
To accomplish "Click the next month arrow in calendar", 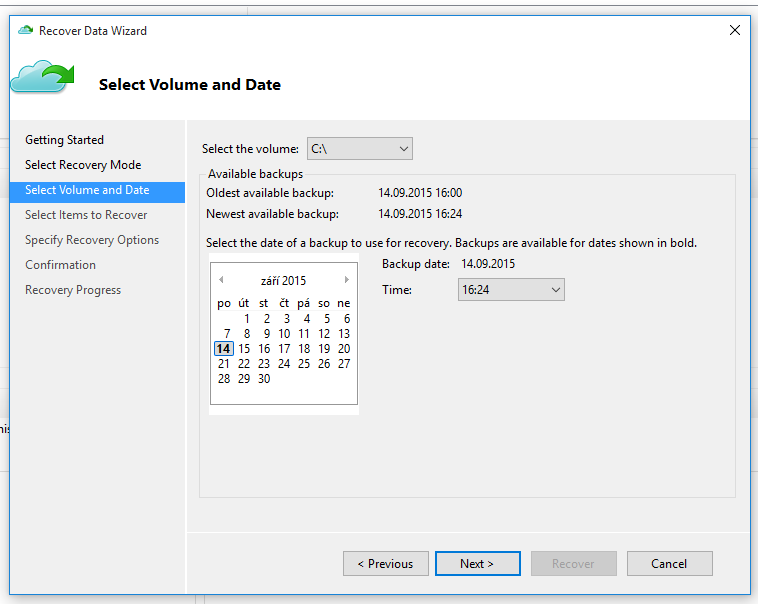I will (x=347, y=280).
